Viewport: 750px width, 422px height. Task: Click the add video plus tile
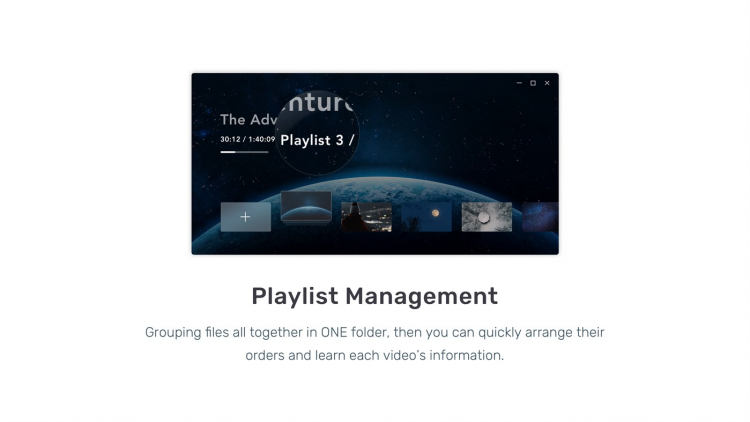[x=245, y=217]
